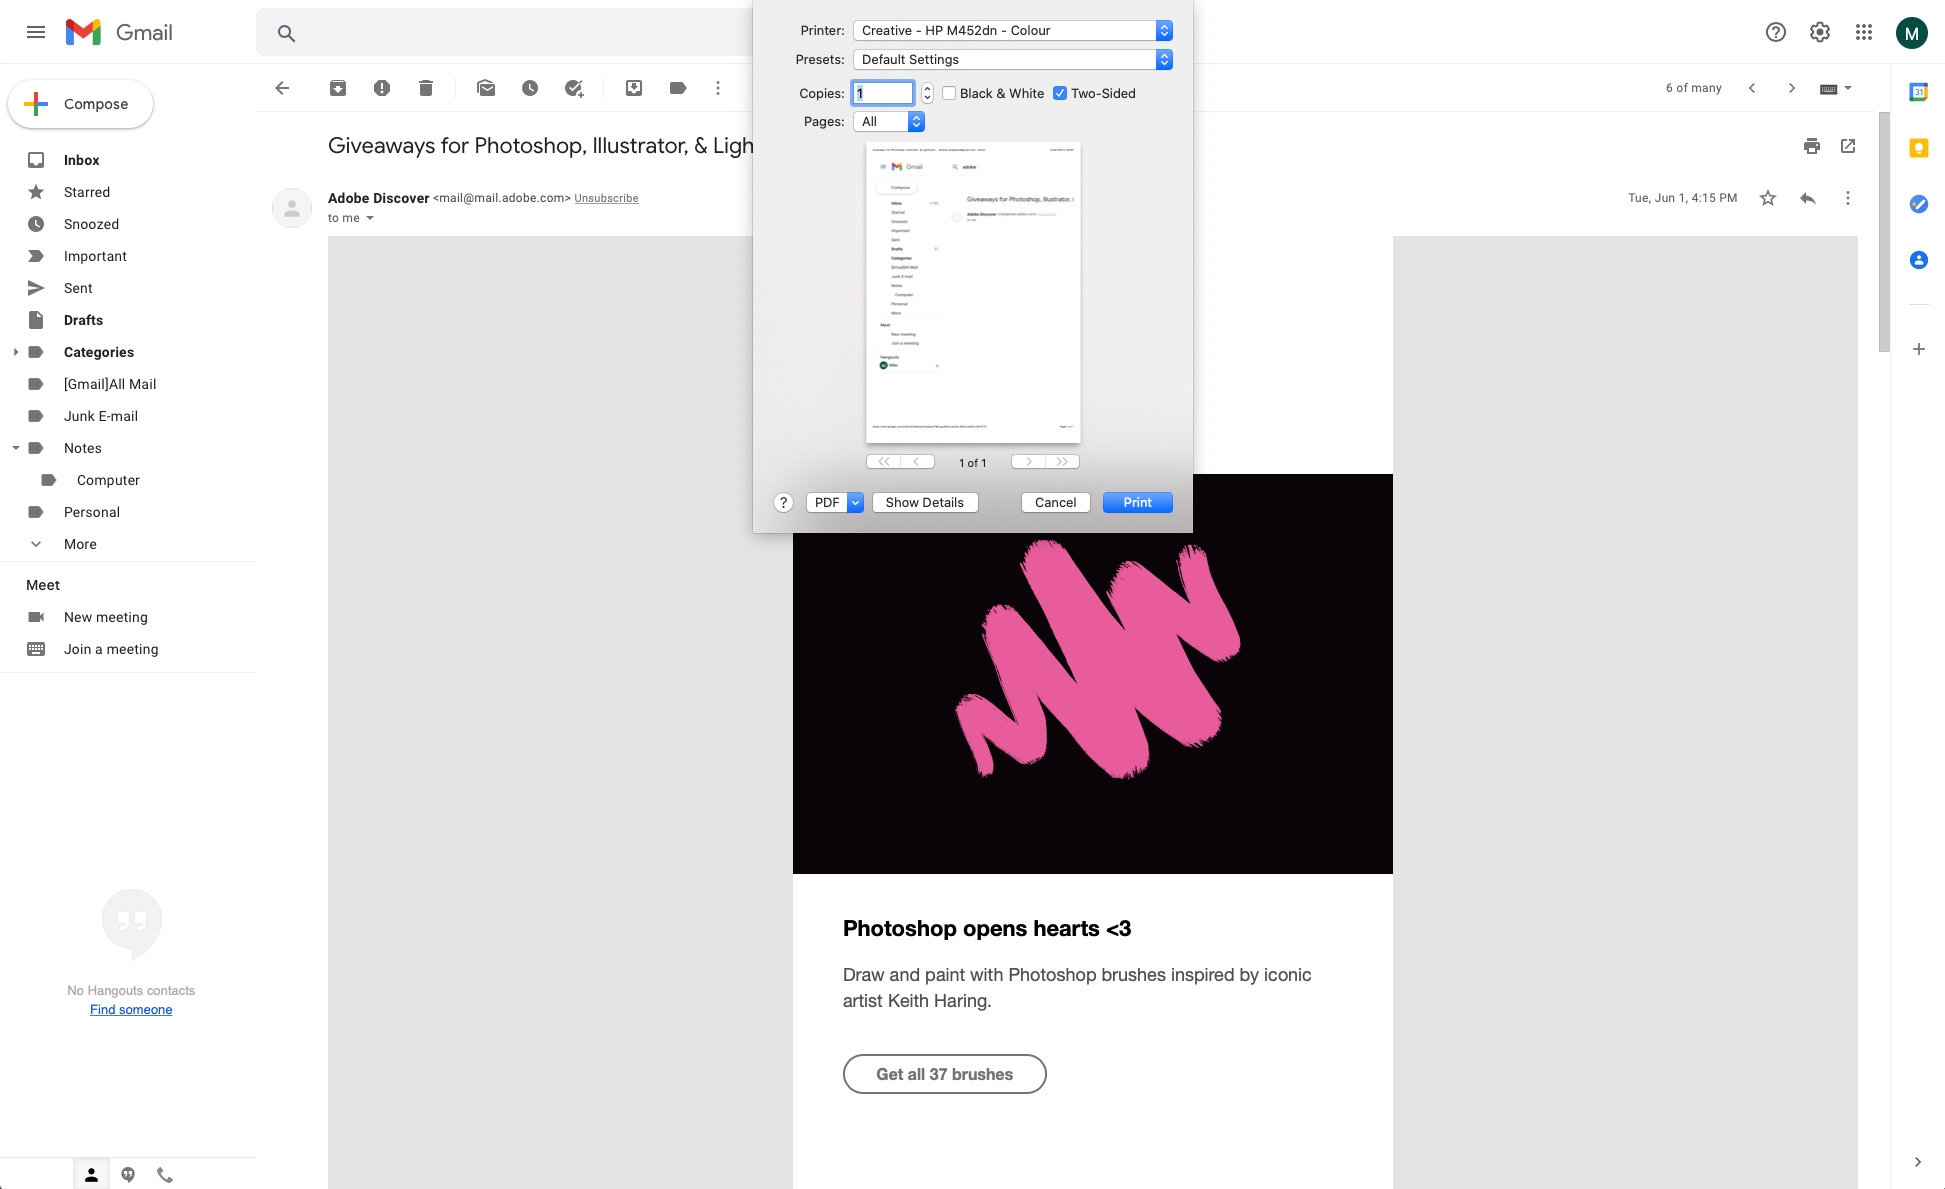Disable Two-Sided printing
This screenshot has height=1189, width=1945.
(1060, 92)
